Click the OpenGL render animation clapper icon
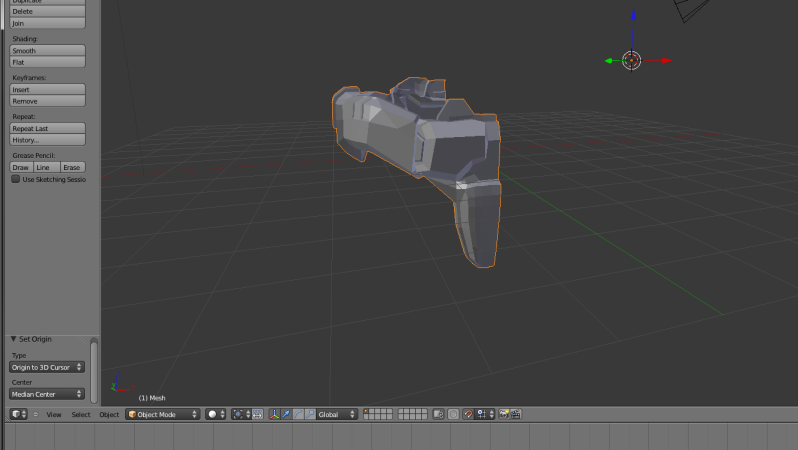This screenshot has height=450, width=798. [516, 414]
